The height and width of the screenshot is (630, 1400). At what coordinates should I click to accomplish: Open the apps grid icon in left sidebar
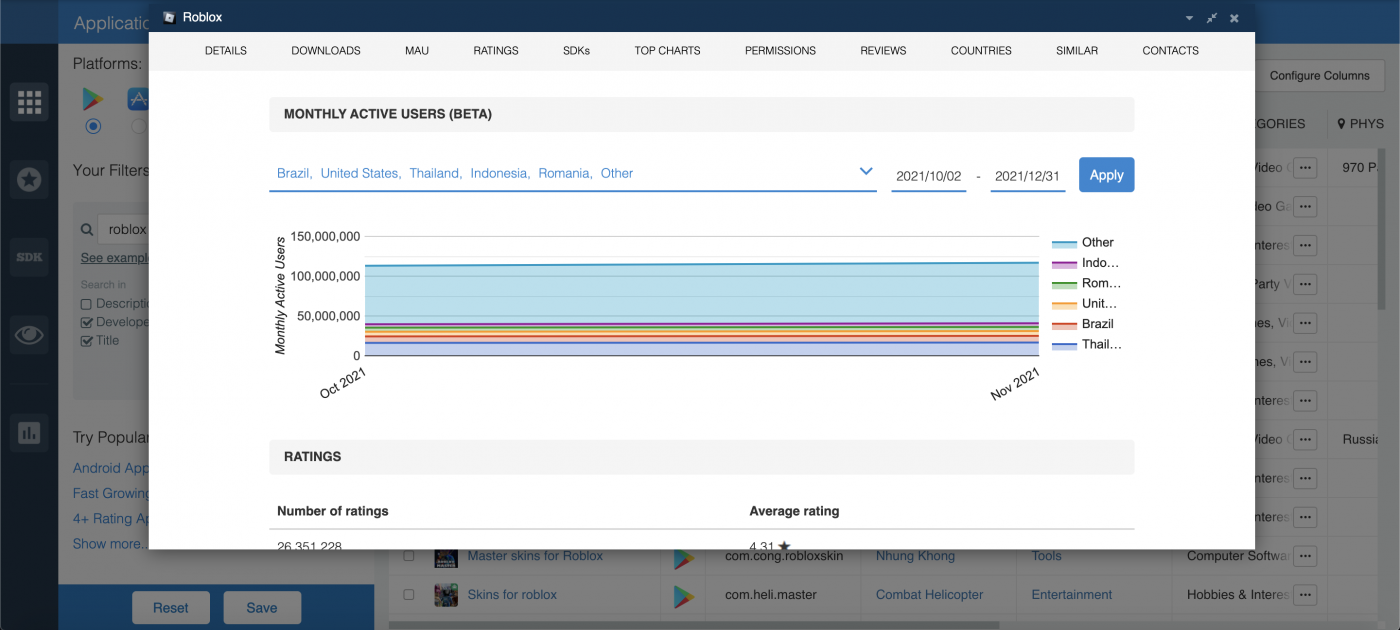coord(29,101)
